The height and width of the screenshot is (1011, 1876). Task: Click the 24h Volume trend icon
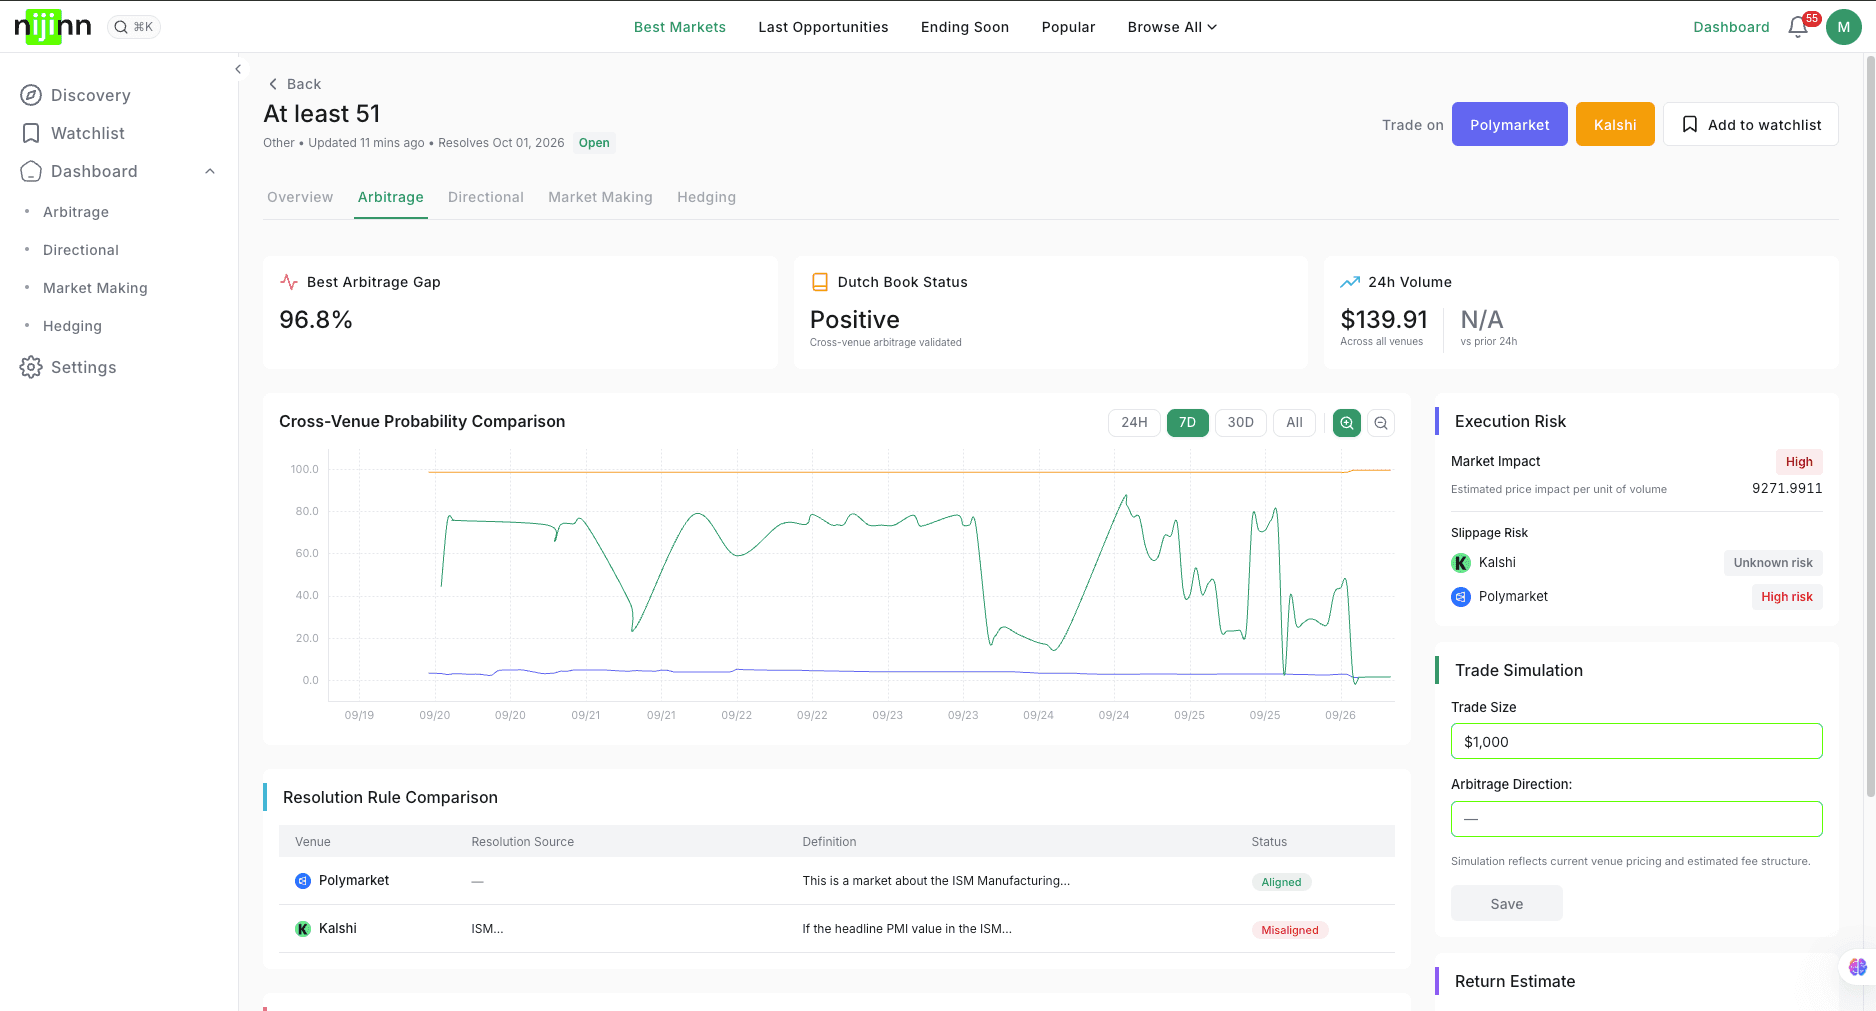tap(1350, 282)
